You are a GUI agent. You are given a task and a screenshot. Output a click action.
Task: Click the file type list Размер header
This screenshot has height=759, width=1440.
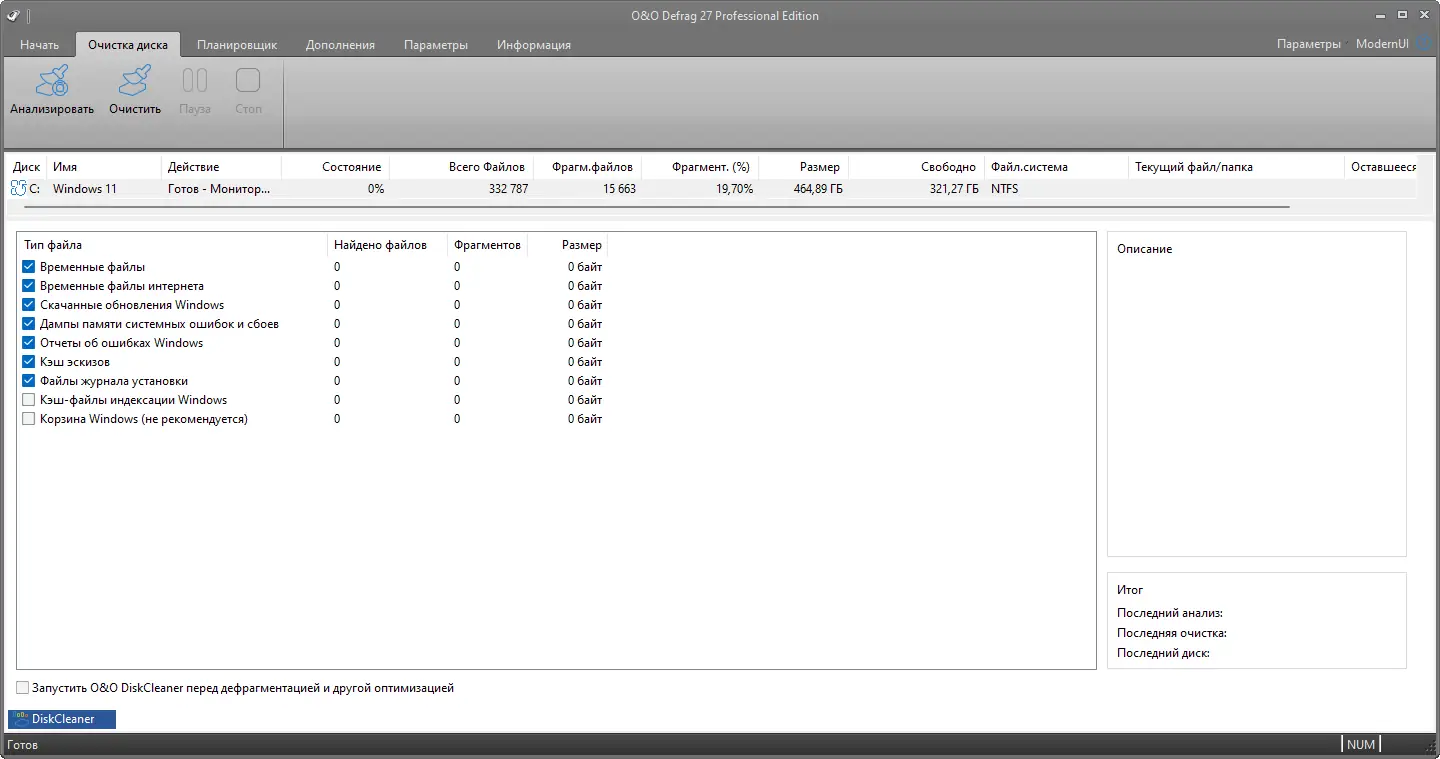(567, 245)
